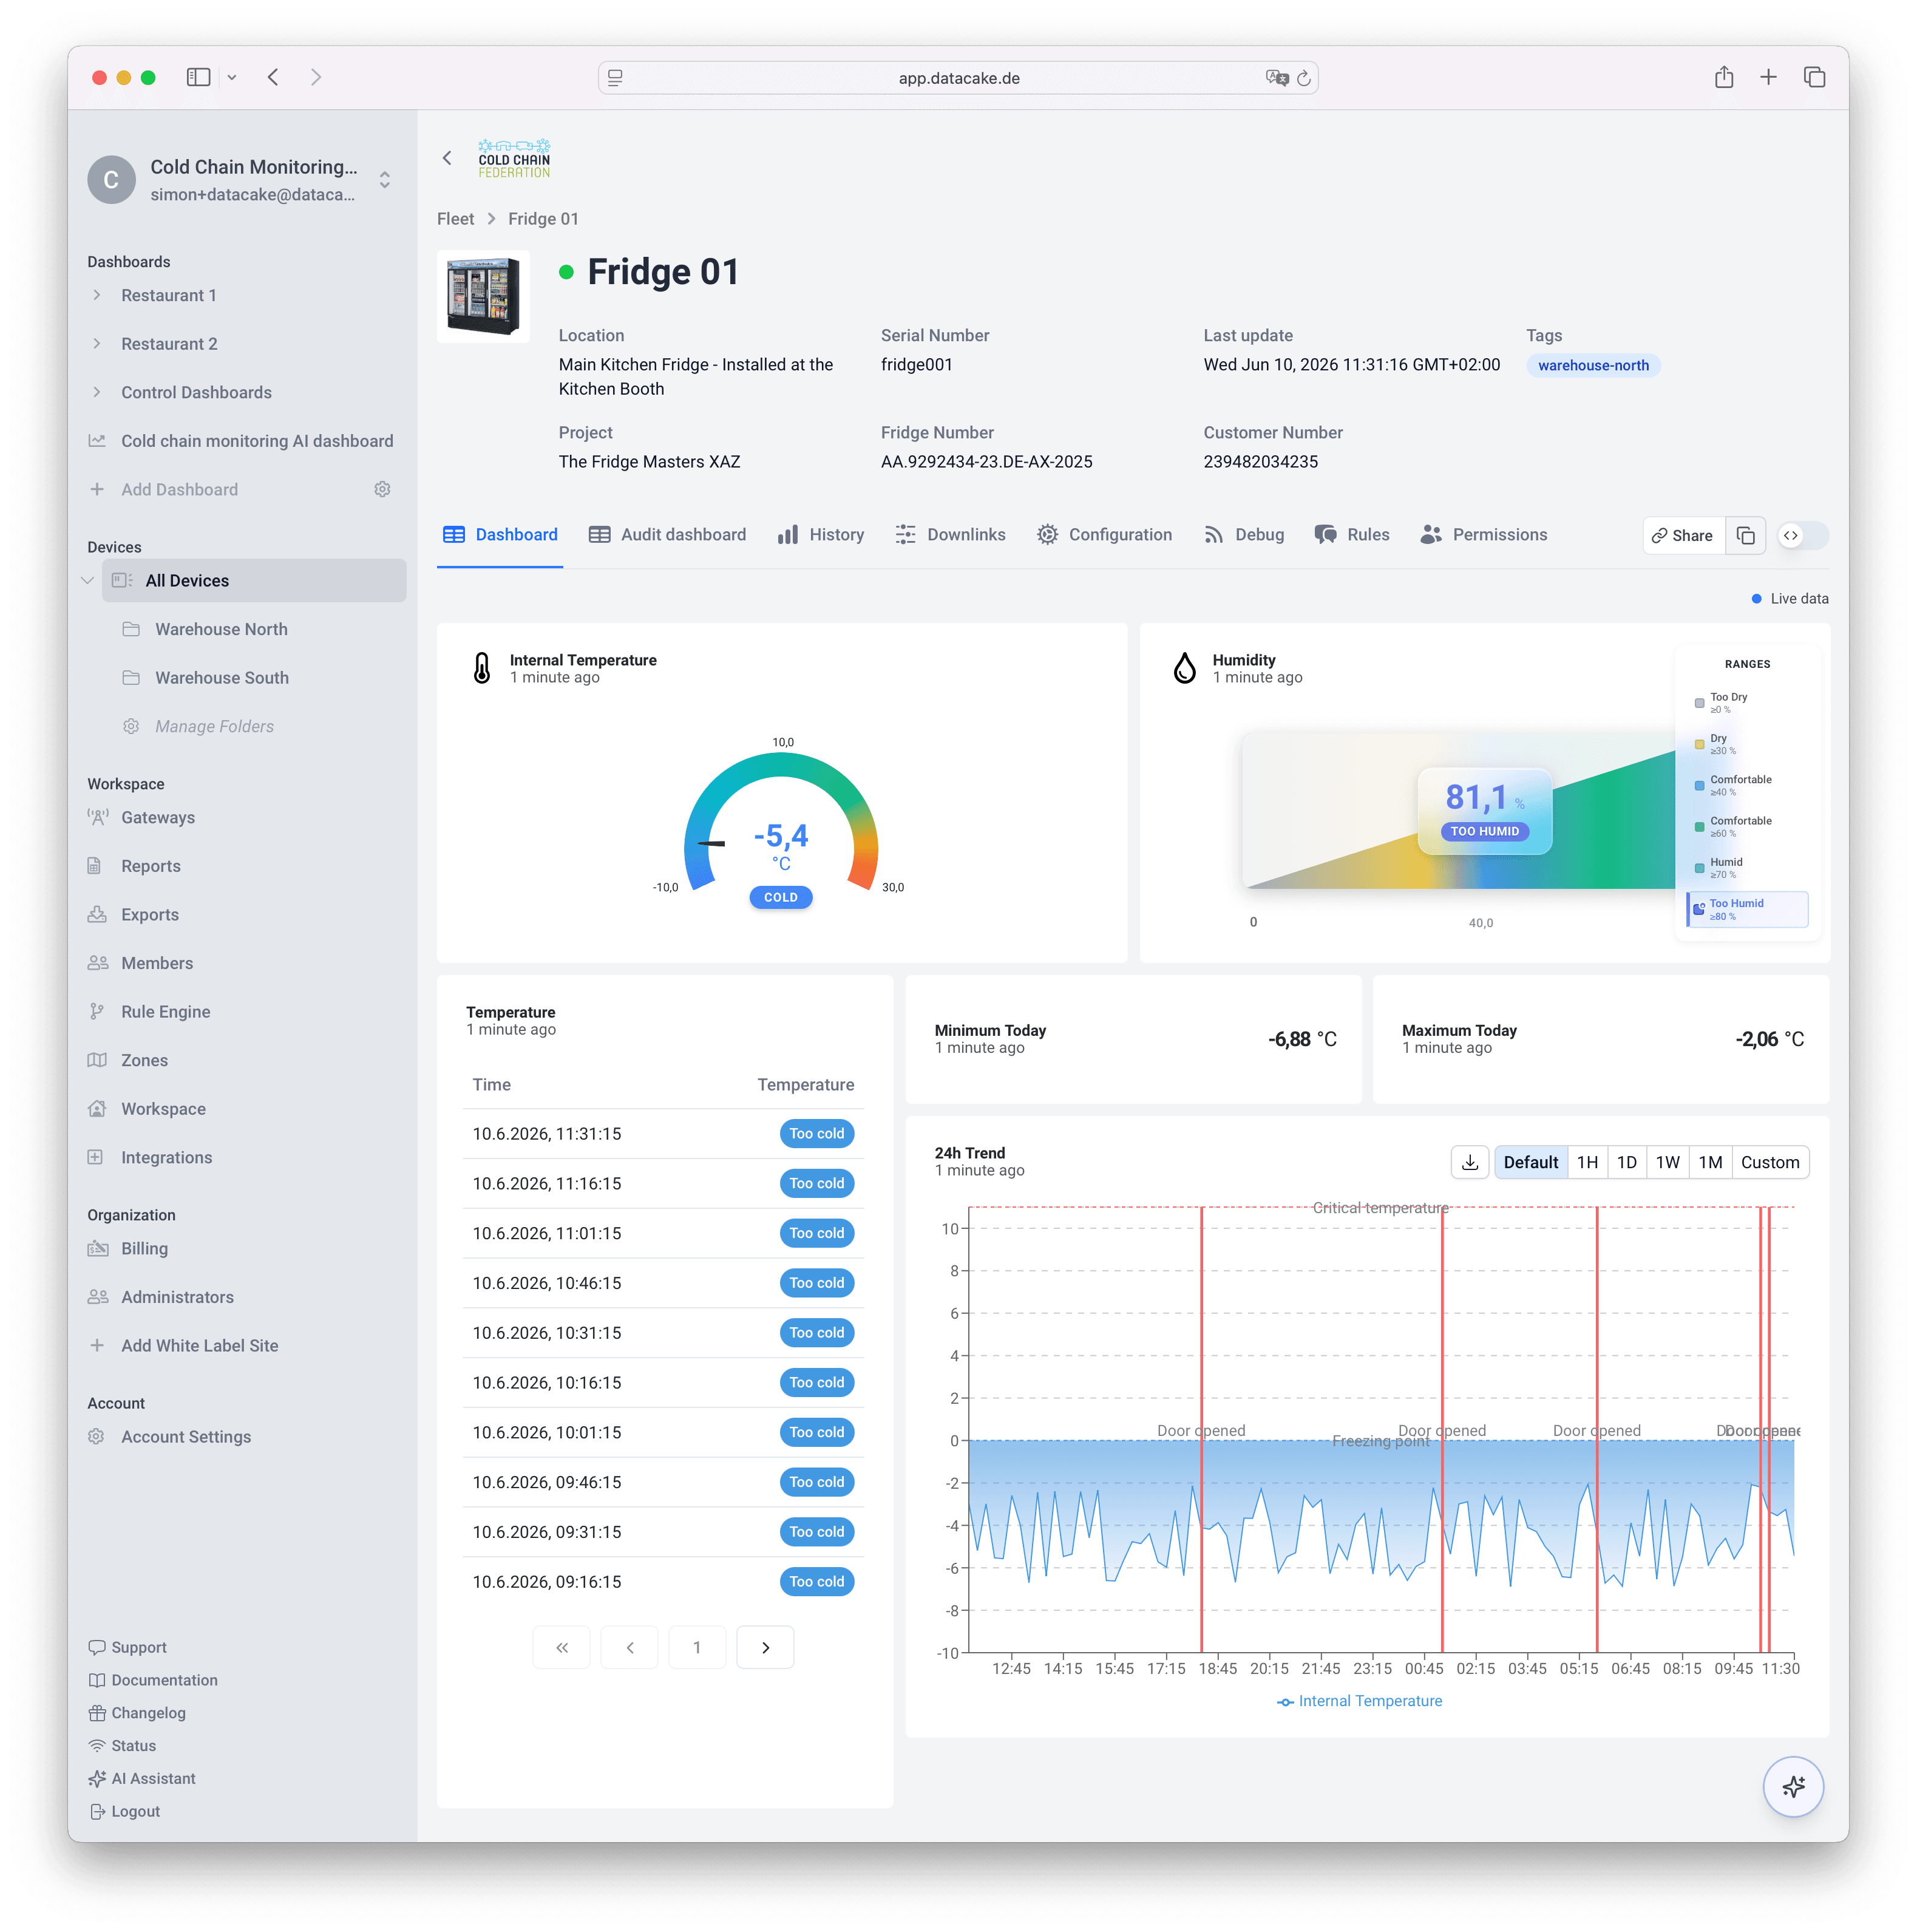The width and height of the screenshot is (1917, 1932).
Task: Select the 1M time range
Action: pyautogui.click(x=1710, y=1162)
